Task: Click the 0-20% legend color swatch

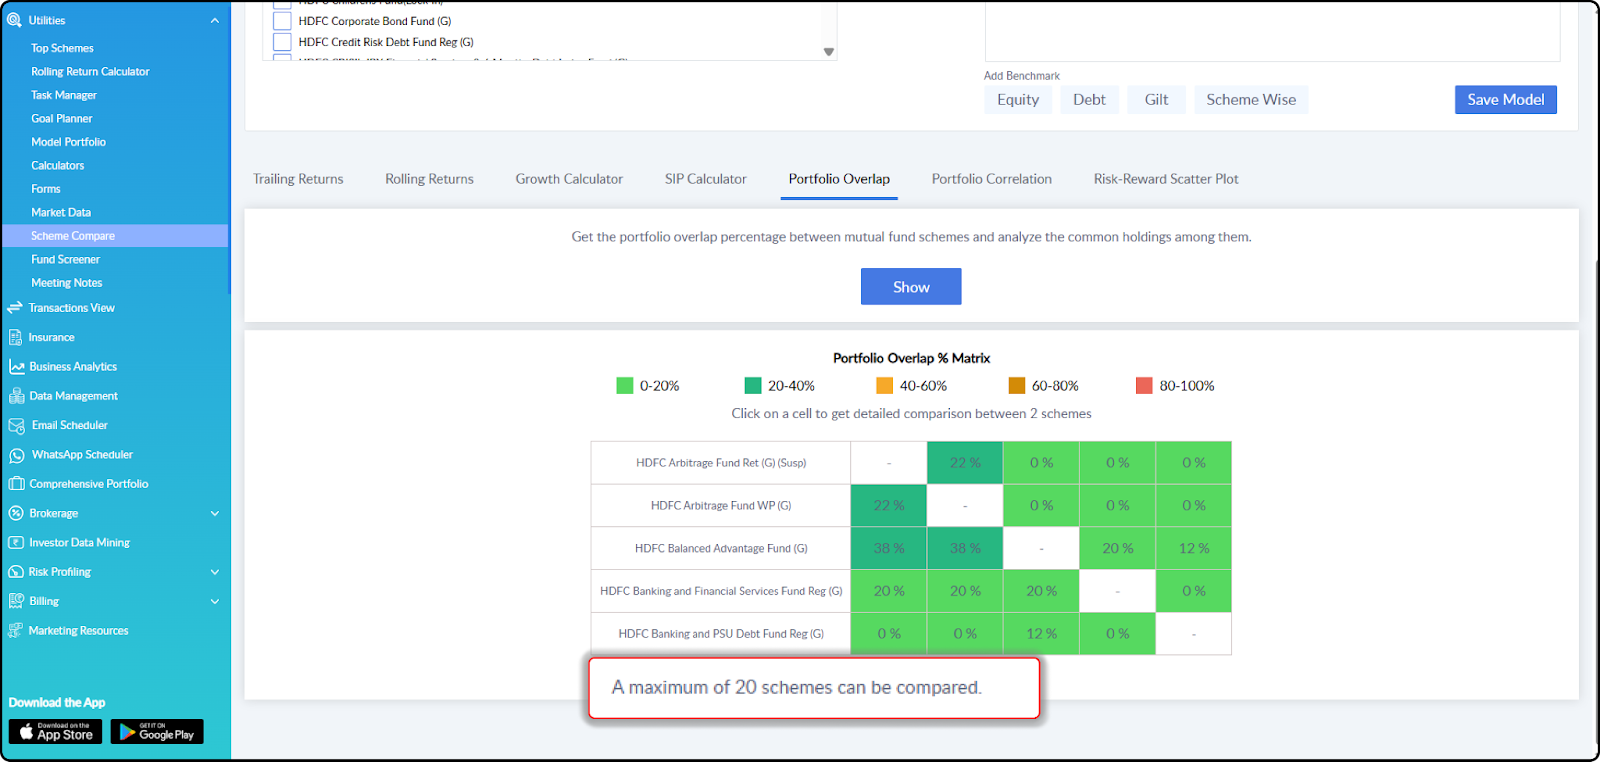Action: coord(625,386)
